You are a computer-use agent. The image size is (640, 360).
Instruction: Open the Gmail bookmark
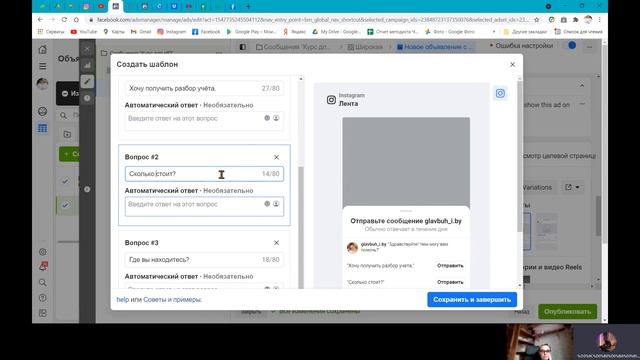141,31
